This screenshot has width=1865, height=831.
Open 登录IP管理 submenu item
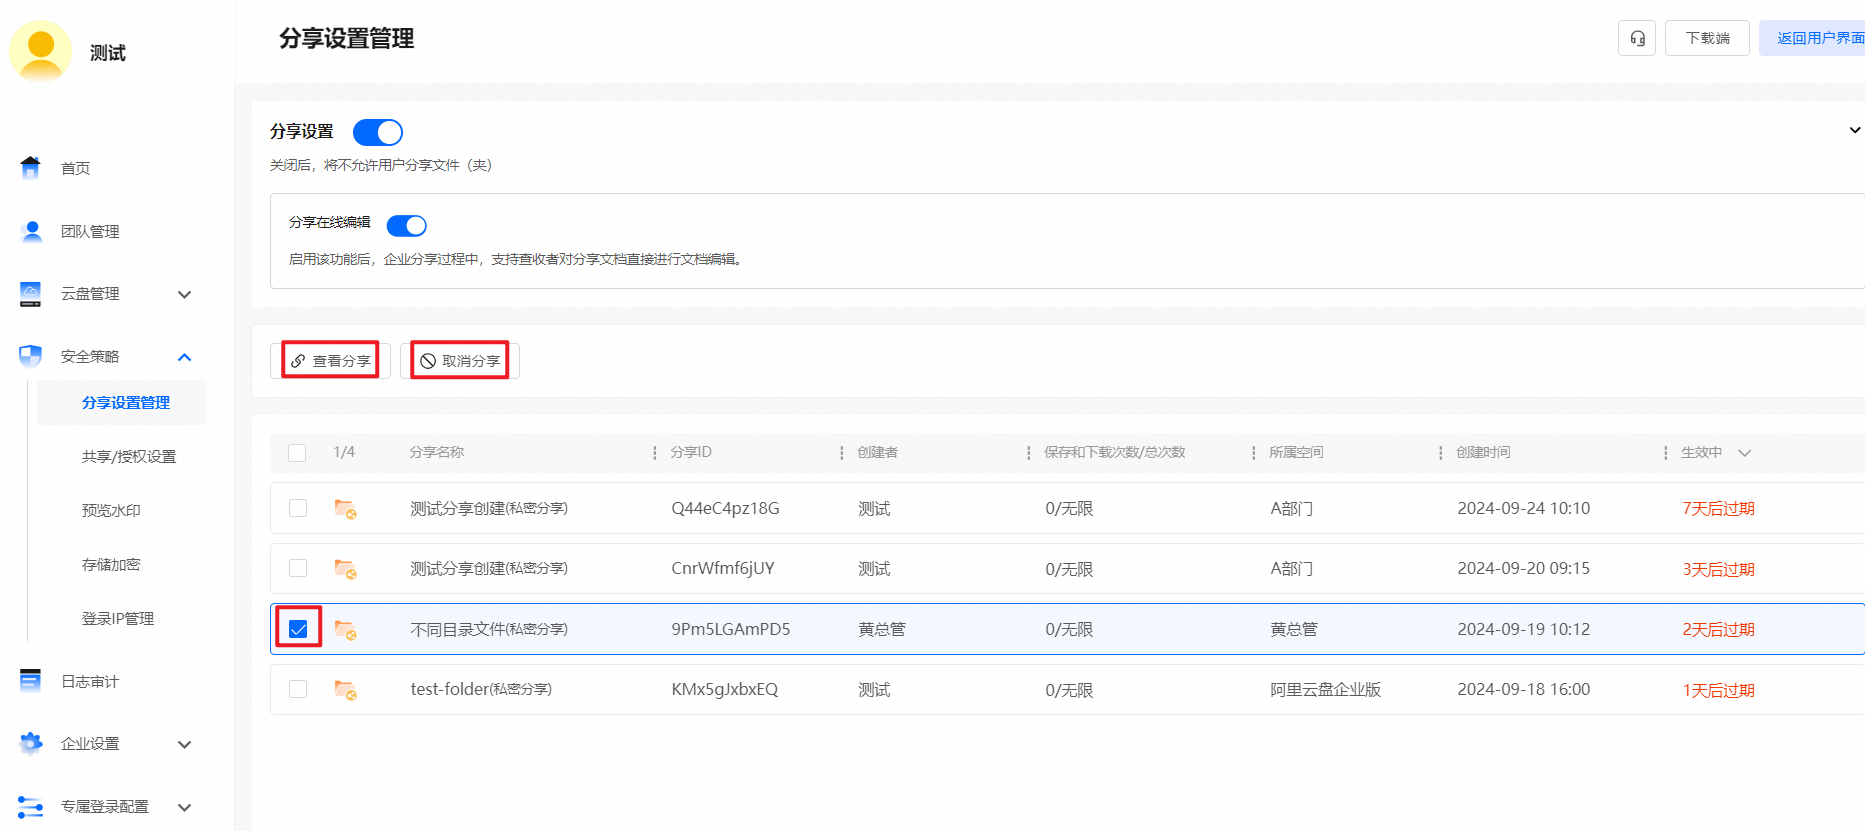118,618
